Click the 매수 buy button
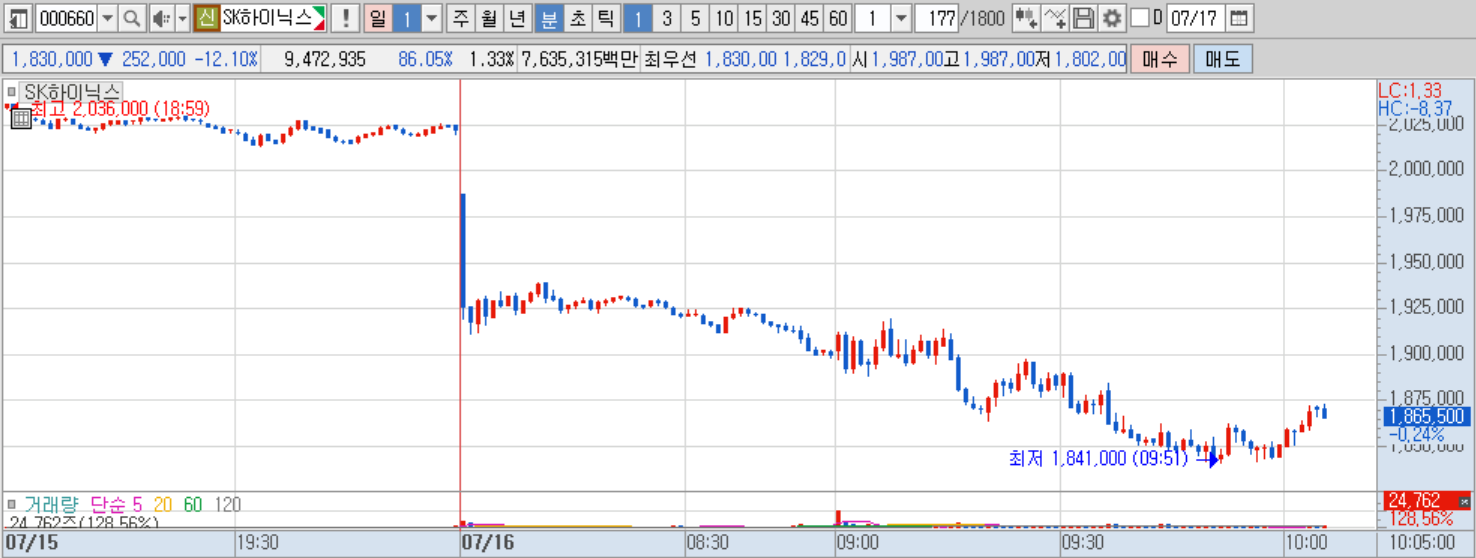Image resolution: width=1476 pixels, height=558 pixels. (1160, 59)
